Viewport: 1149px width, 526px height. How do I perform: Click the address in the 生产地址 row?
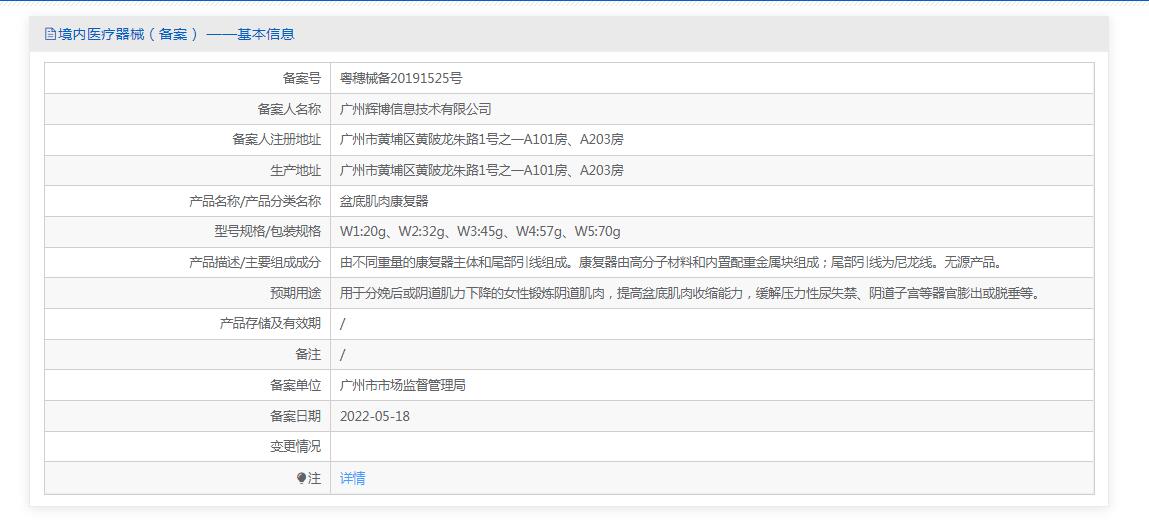(x=481, y=171)
